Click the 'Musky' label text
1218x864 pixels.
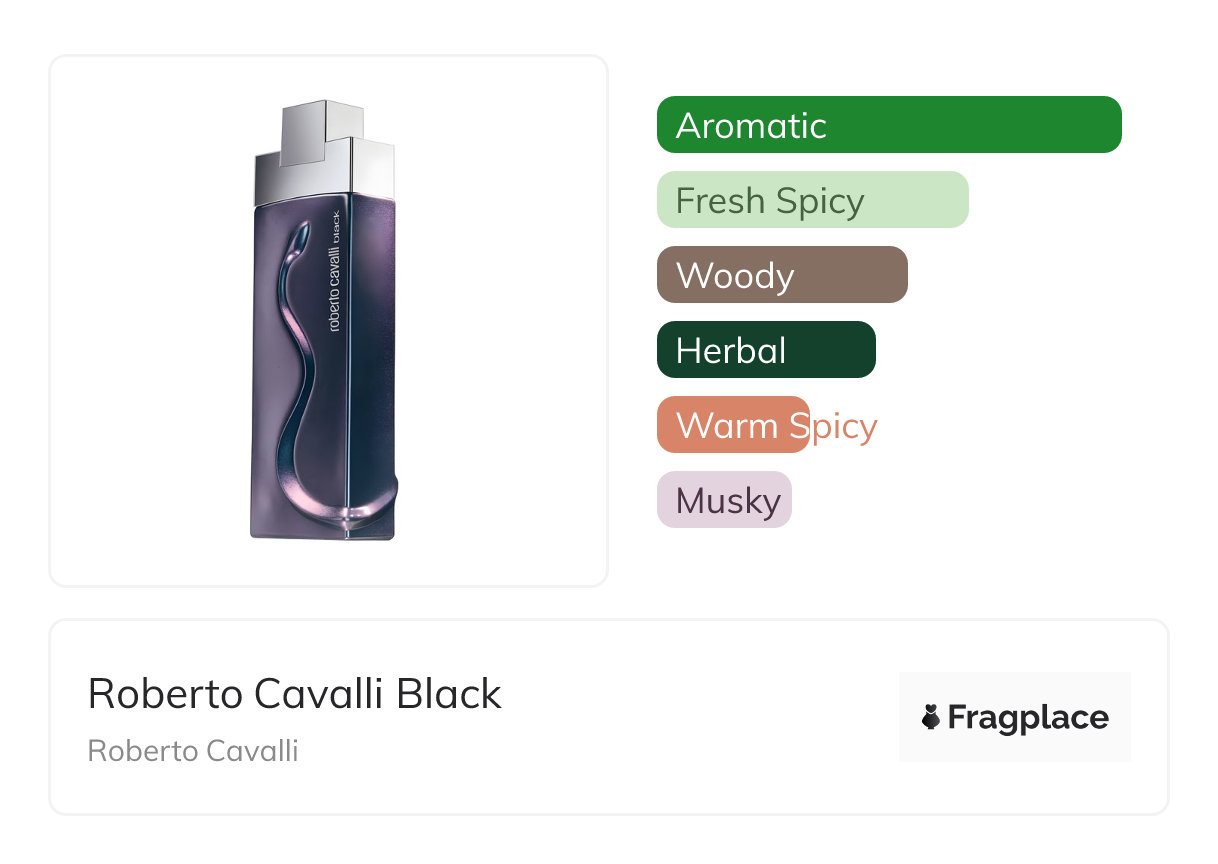(x=728, y=501)
